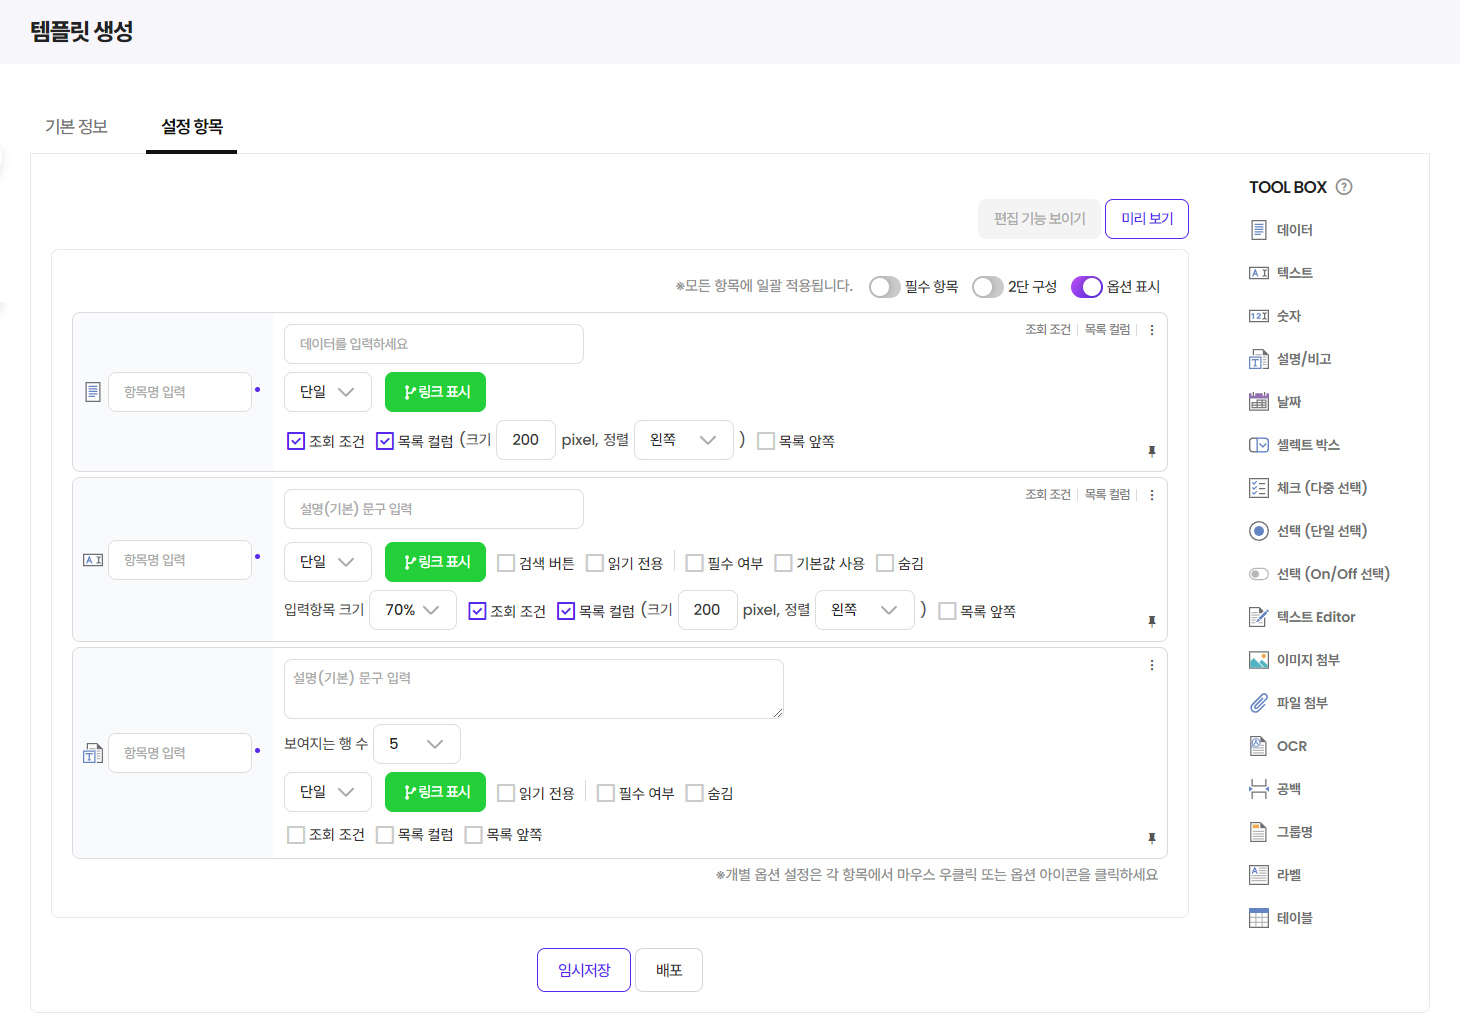Screen dimensions: 1460x1033
Task: Click the 미리 보기 button
Action: pos(1146,219)
